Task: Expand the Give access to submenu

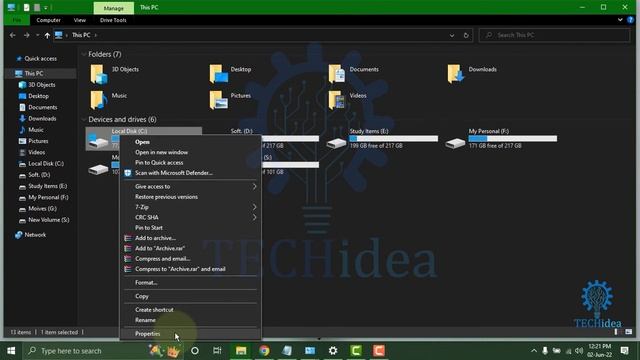Action: click(190, 187)
